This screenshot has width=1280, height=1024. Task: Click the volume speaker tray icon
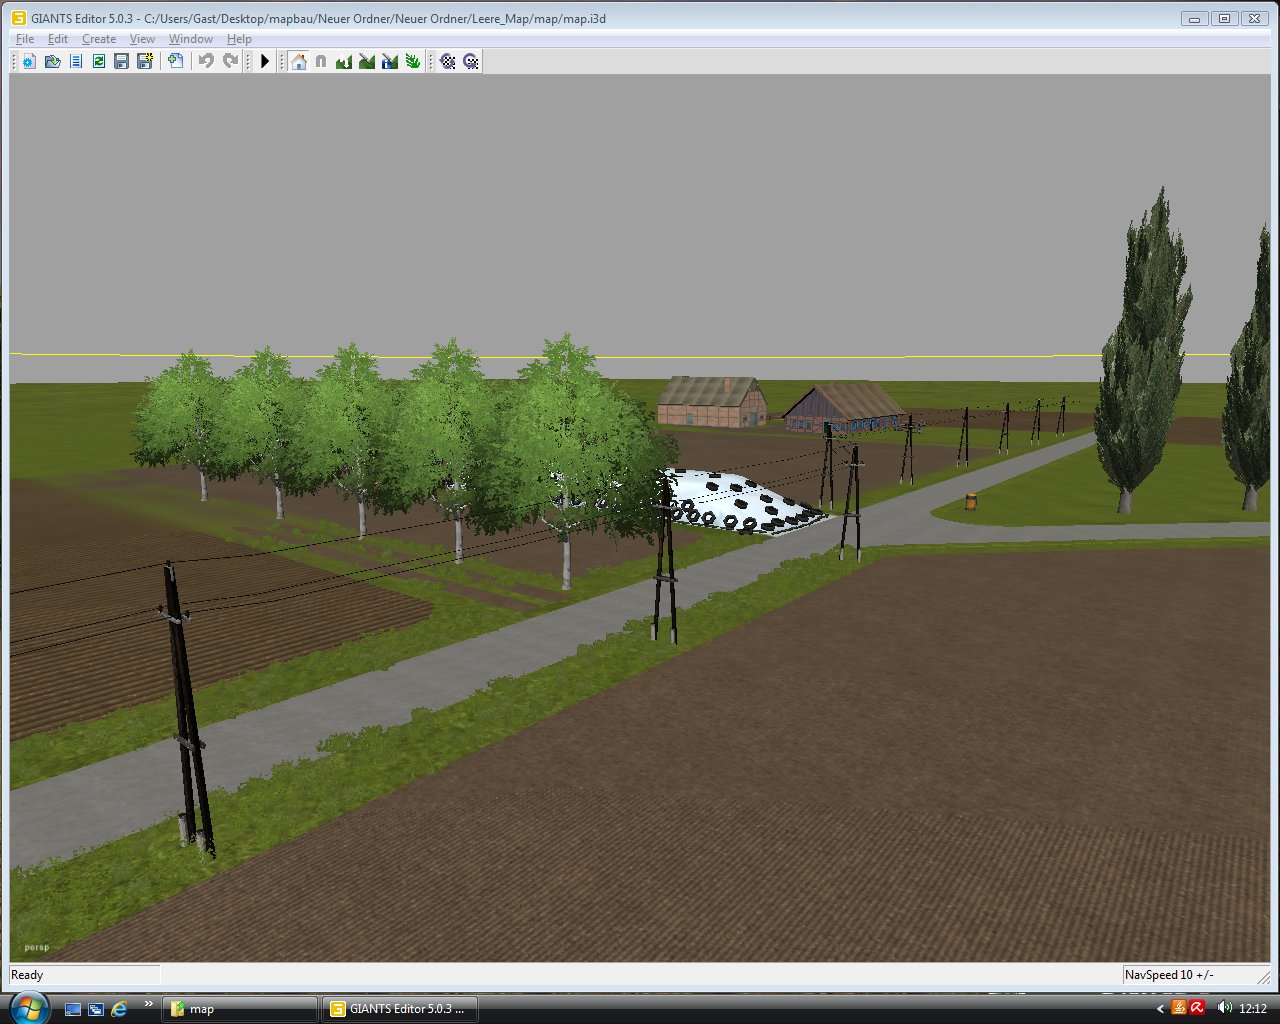coord(1224,1008)
